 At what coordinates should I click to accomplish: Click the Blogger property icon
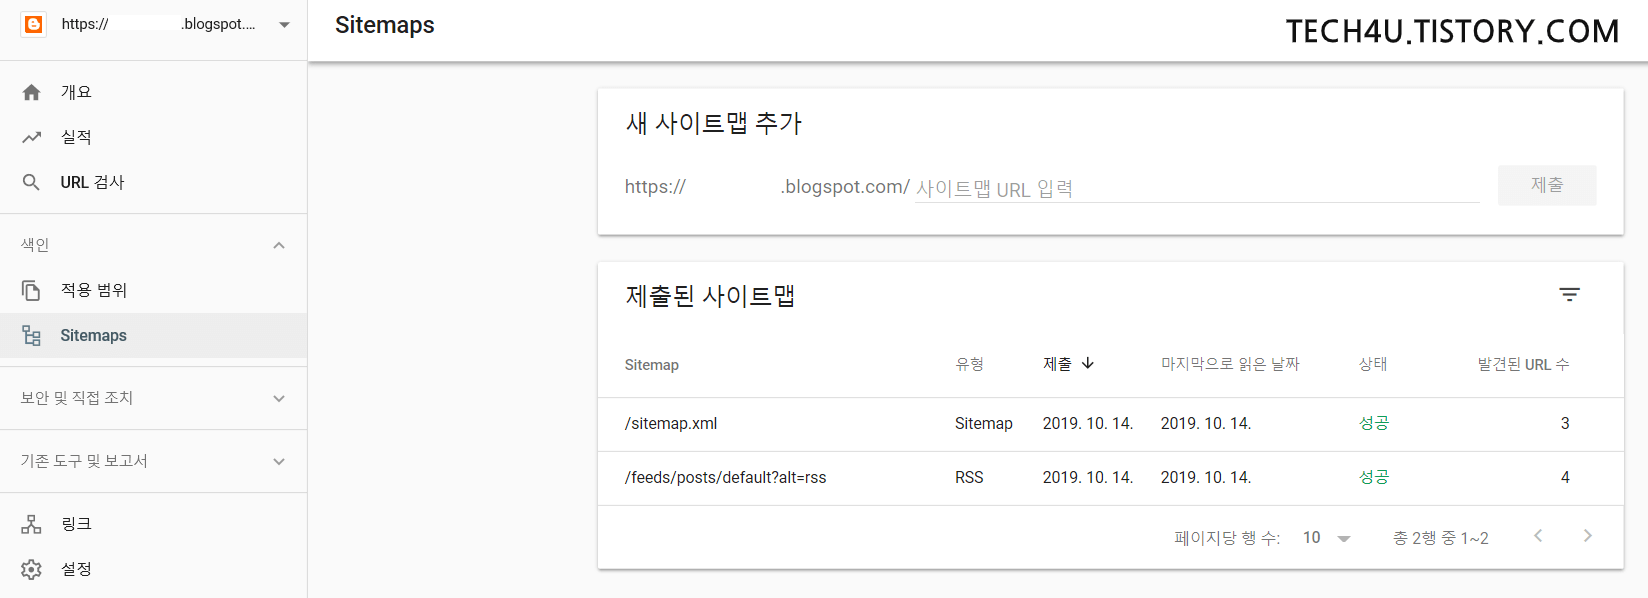[34, 24]
